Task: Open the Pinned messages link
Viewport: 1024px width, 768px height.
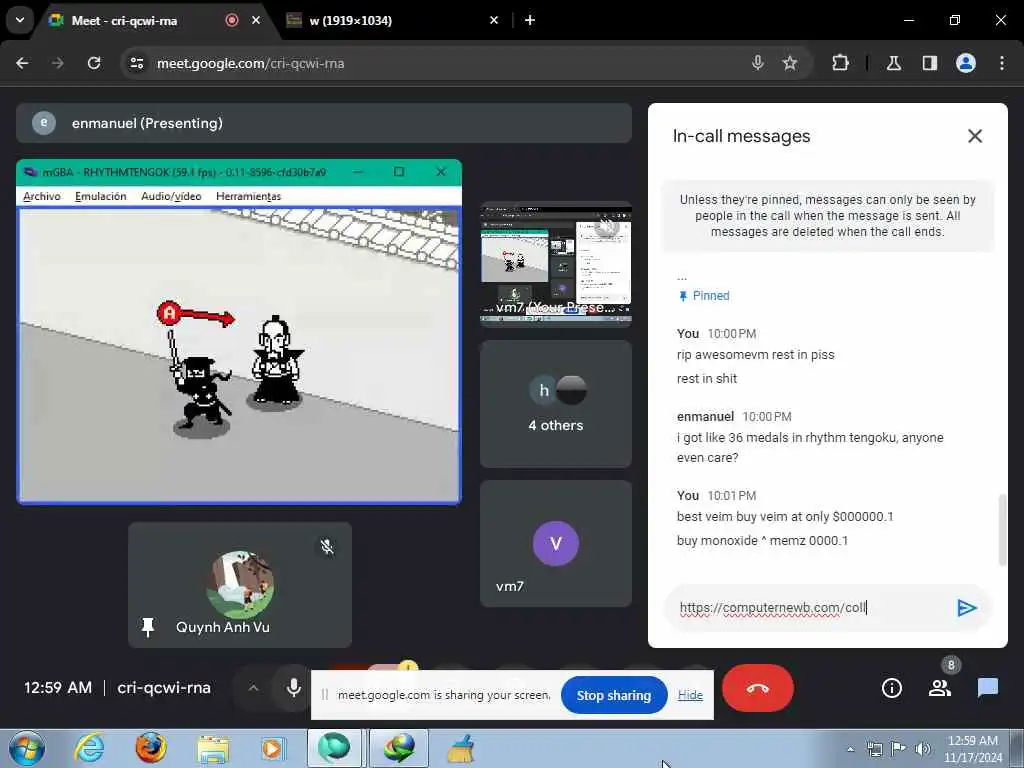Action: (704, 296)
